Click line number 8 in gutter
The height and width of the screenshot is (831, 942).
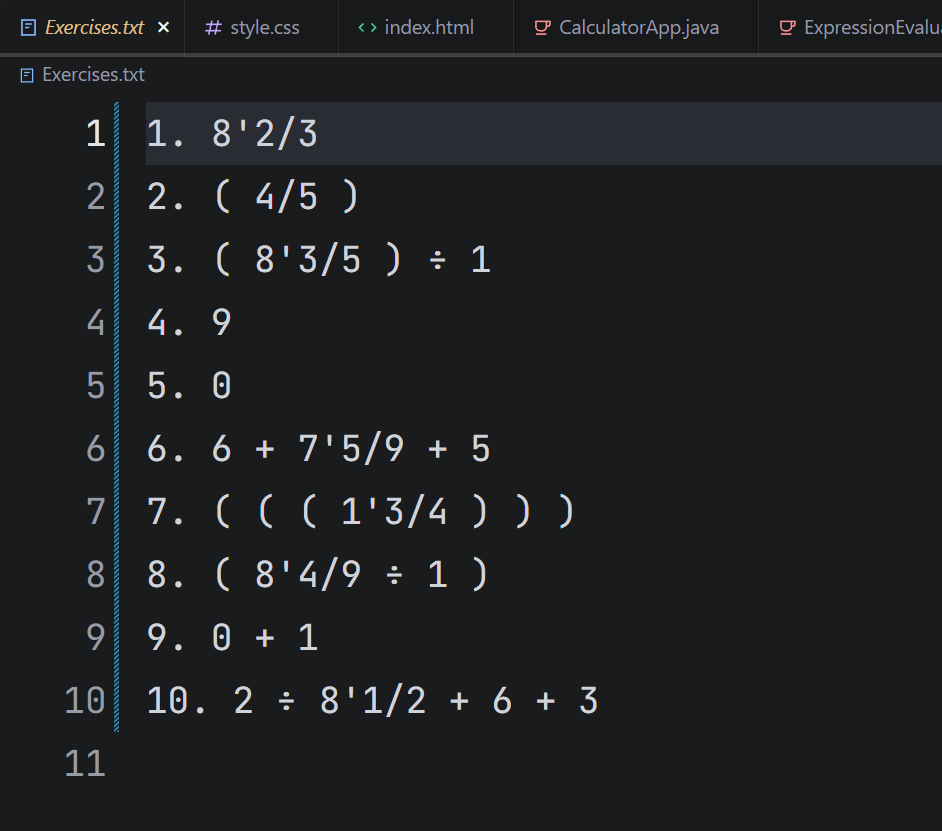click(x=96, y=574)
